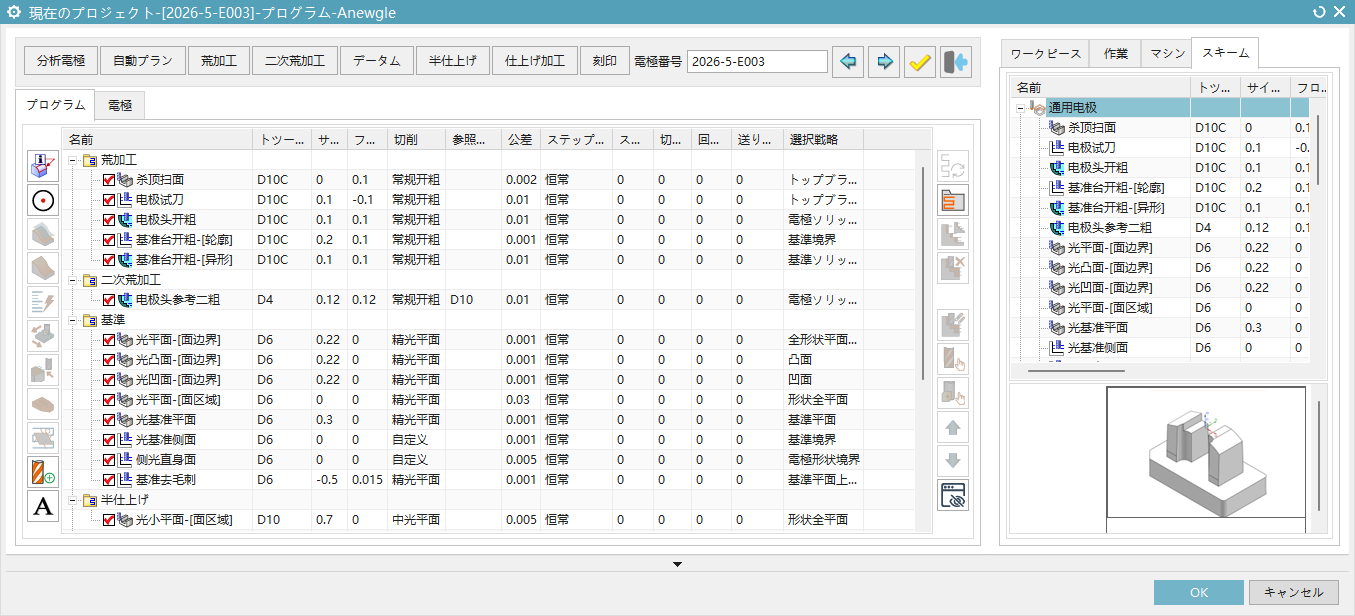
Task: Click the grayed move-down arrow icon
Action: (953, 461)
